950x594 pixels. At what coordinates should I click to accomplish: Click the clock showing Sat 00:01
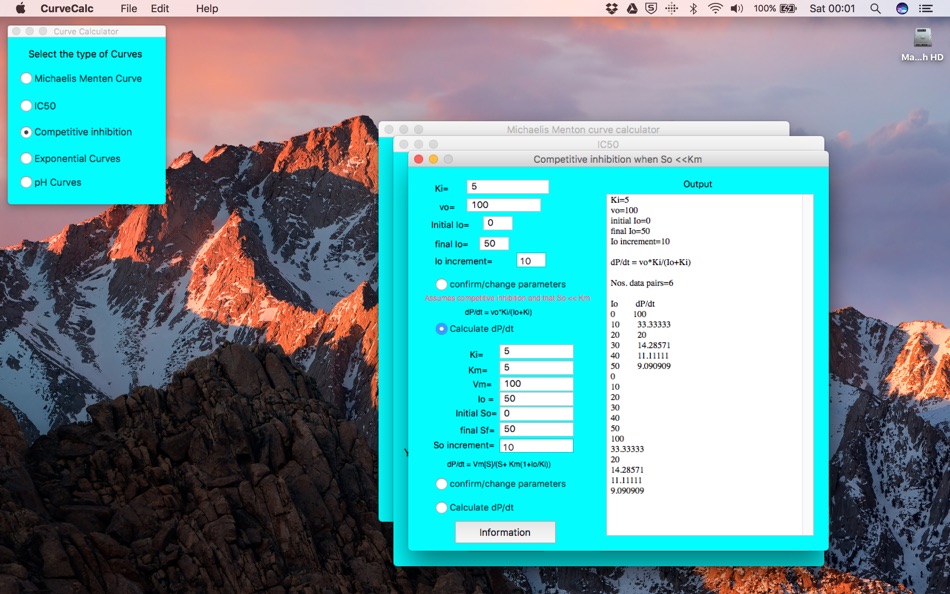tap(832, 8)
